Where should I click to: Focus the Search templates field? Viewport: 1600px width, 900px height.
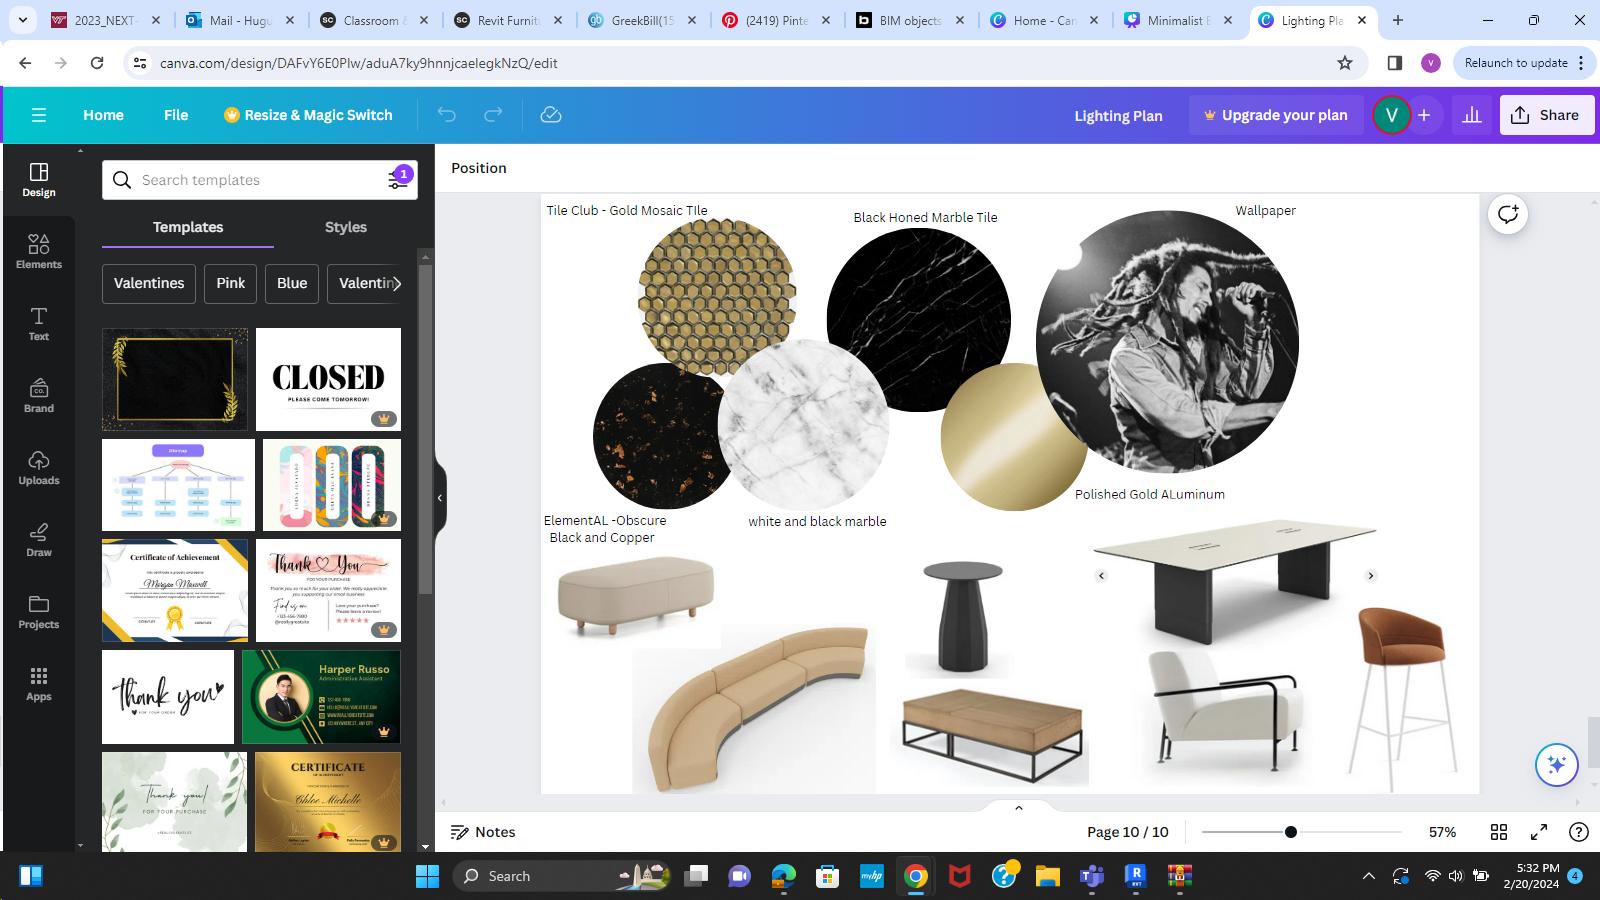[x=260, y=180]
